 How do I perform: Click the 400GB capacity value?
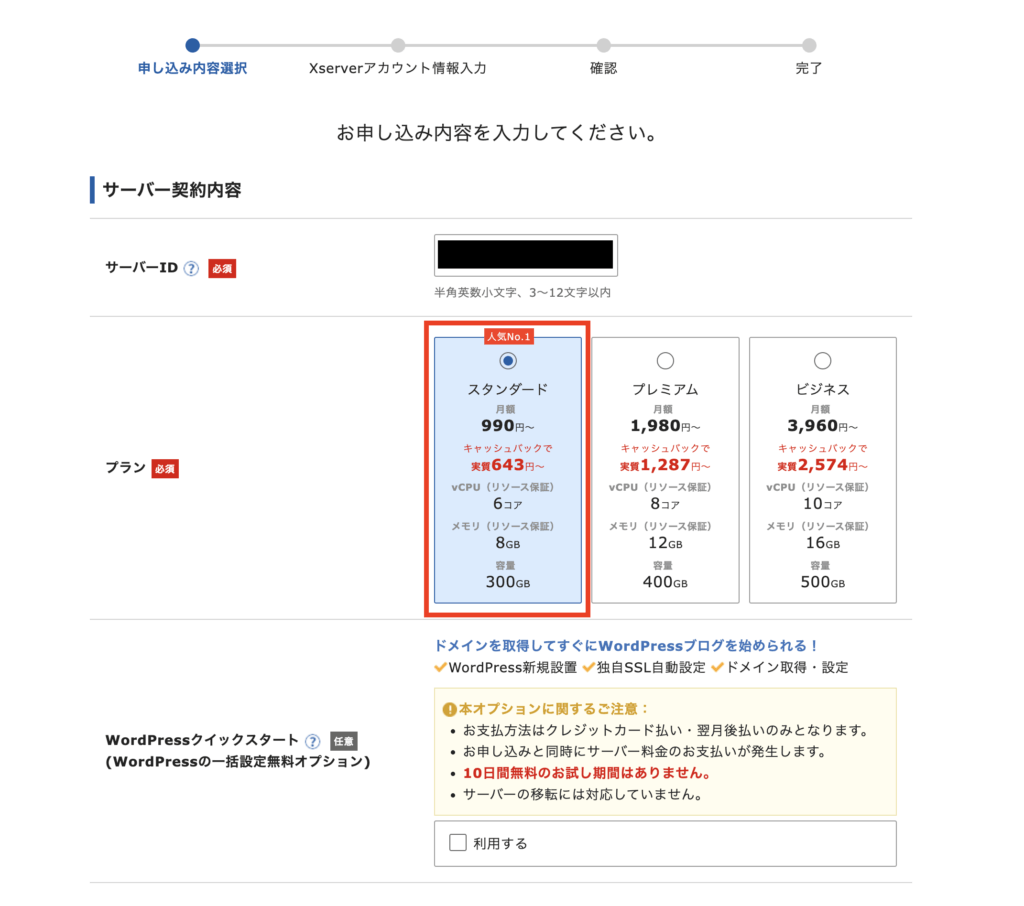click(665, 582)
